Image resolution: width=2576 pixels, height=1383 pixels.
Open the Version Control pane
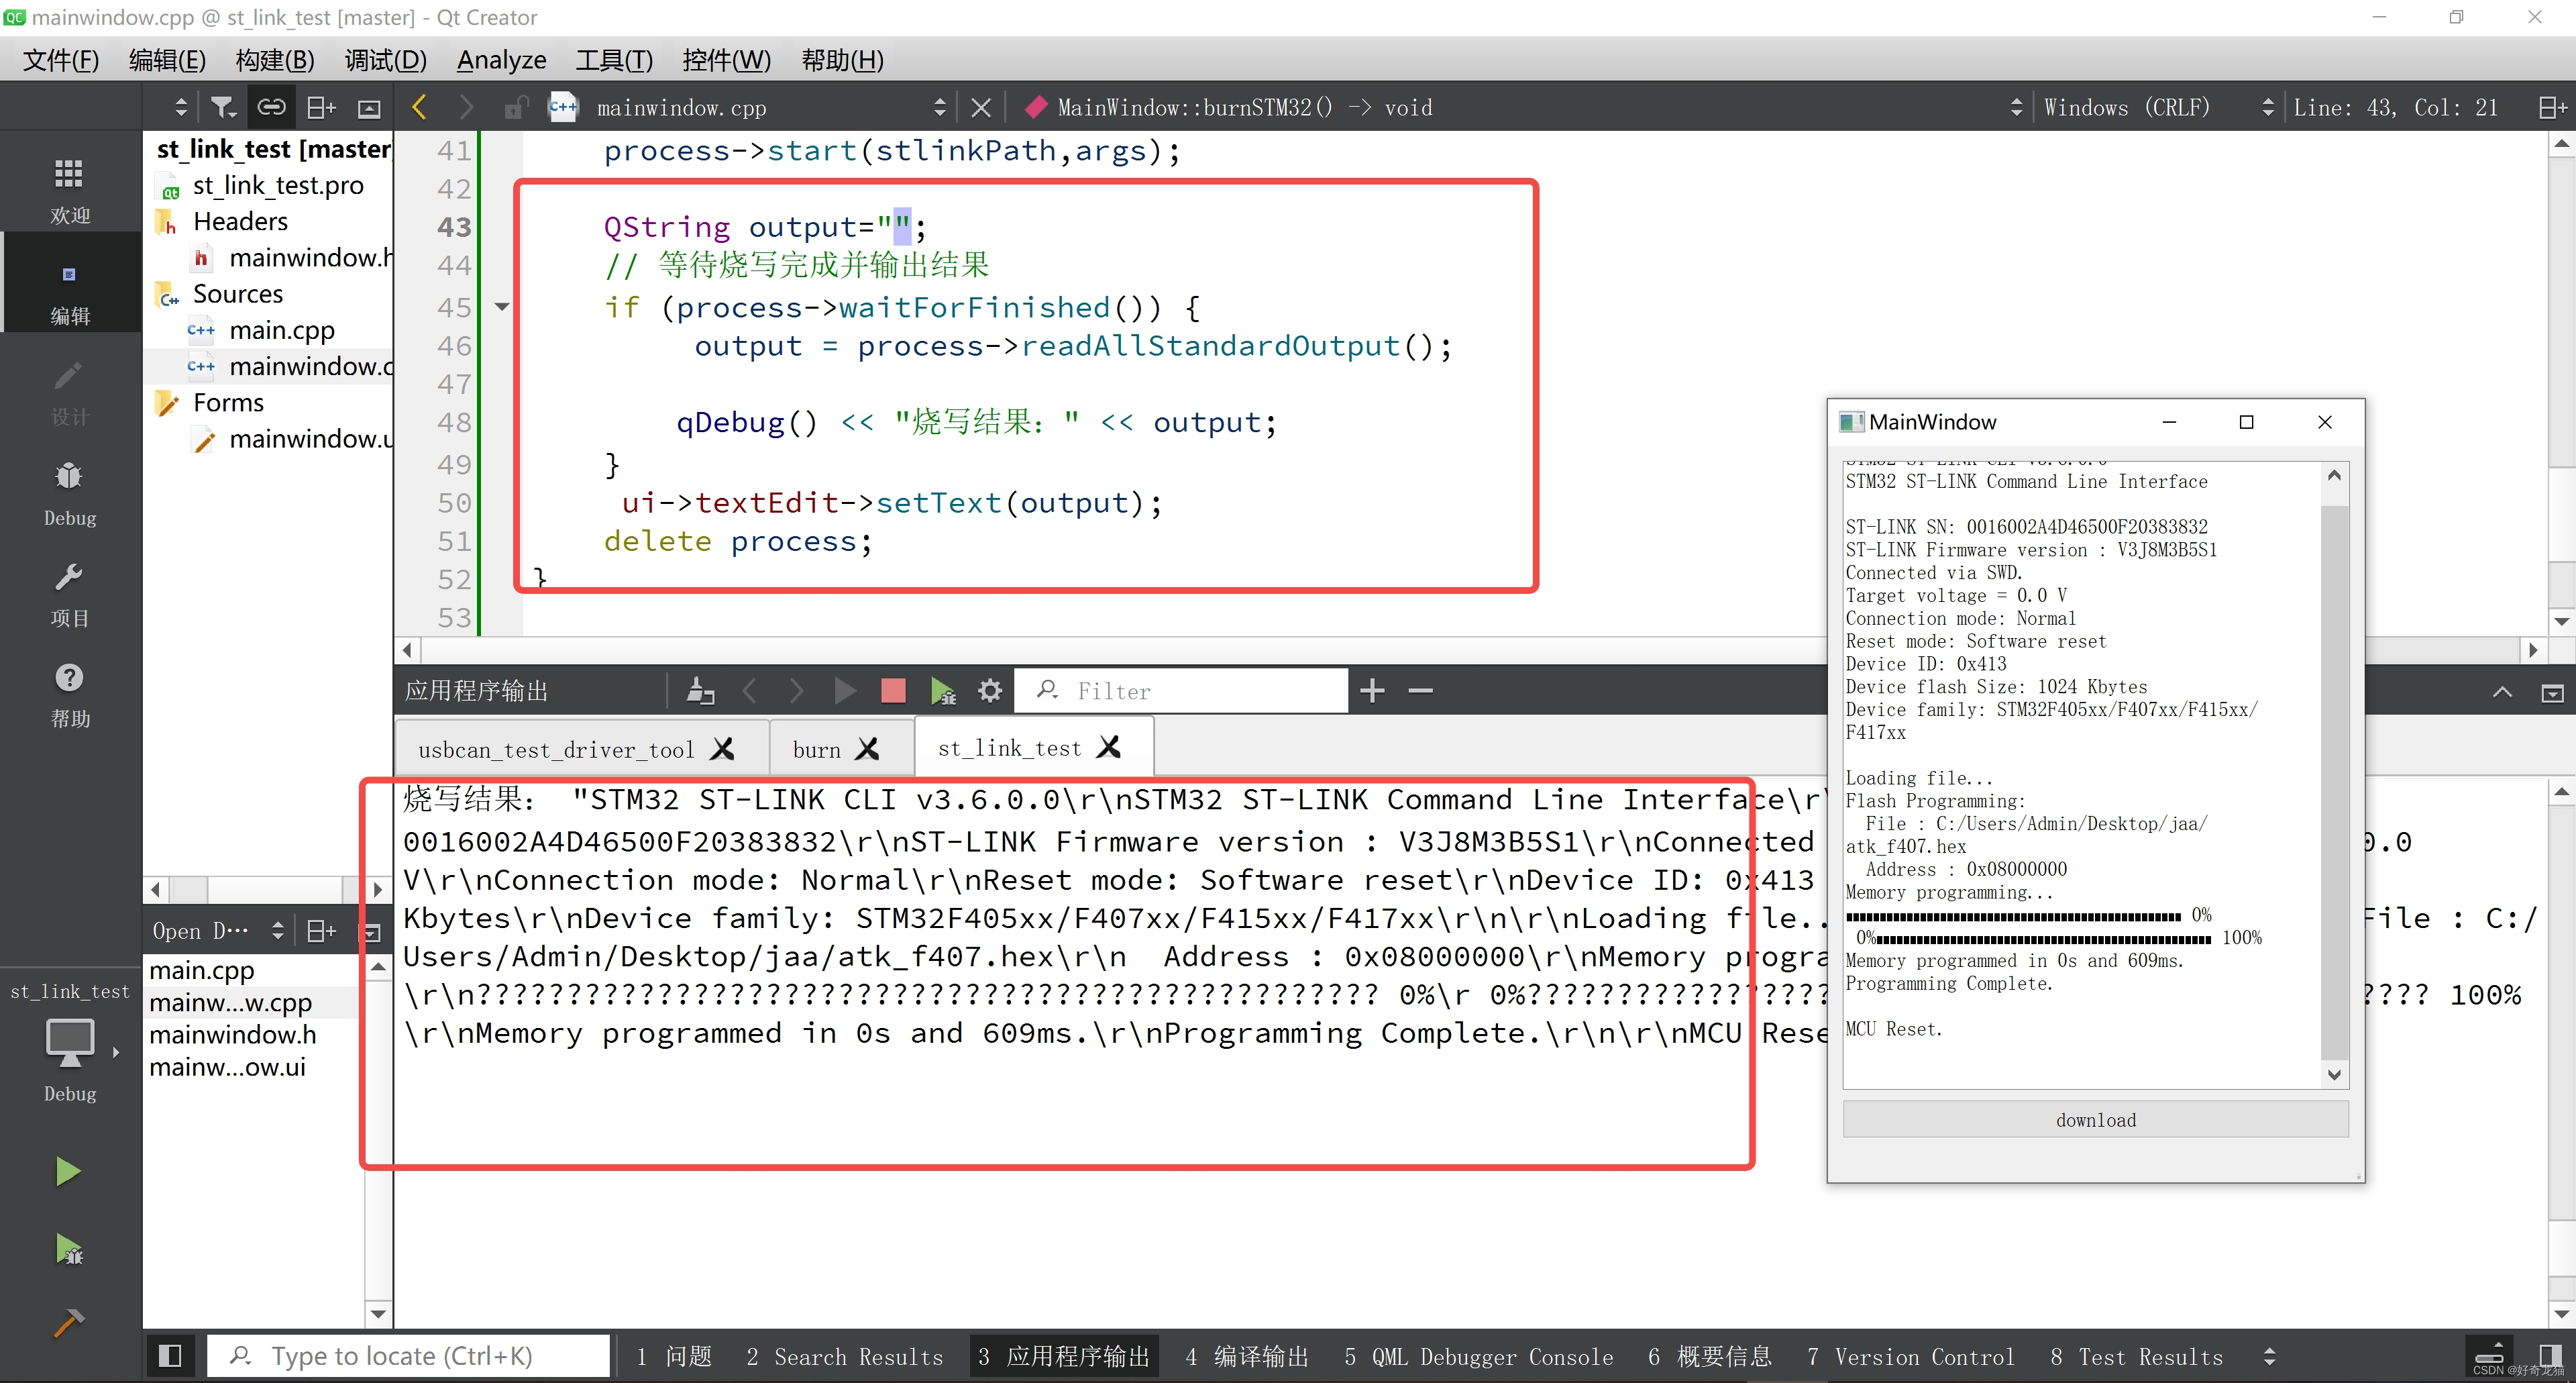[x=1910, y=1356]
